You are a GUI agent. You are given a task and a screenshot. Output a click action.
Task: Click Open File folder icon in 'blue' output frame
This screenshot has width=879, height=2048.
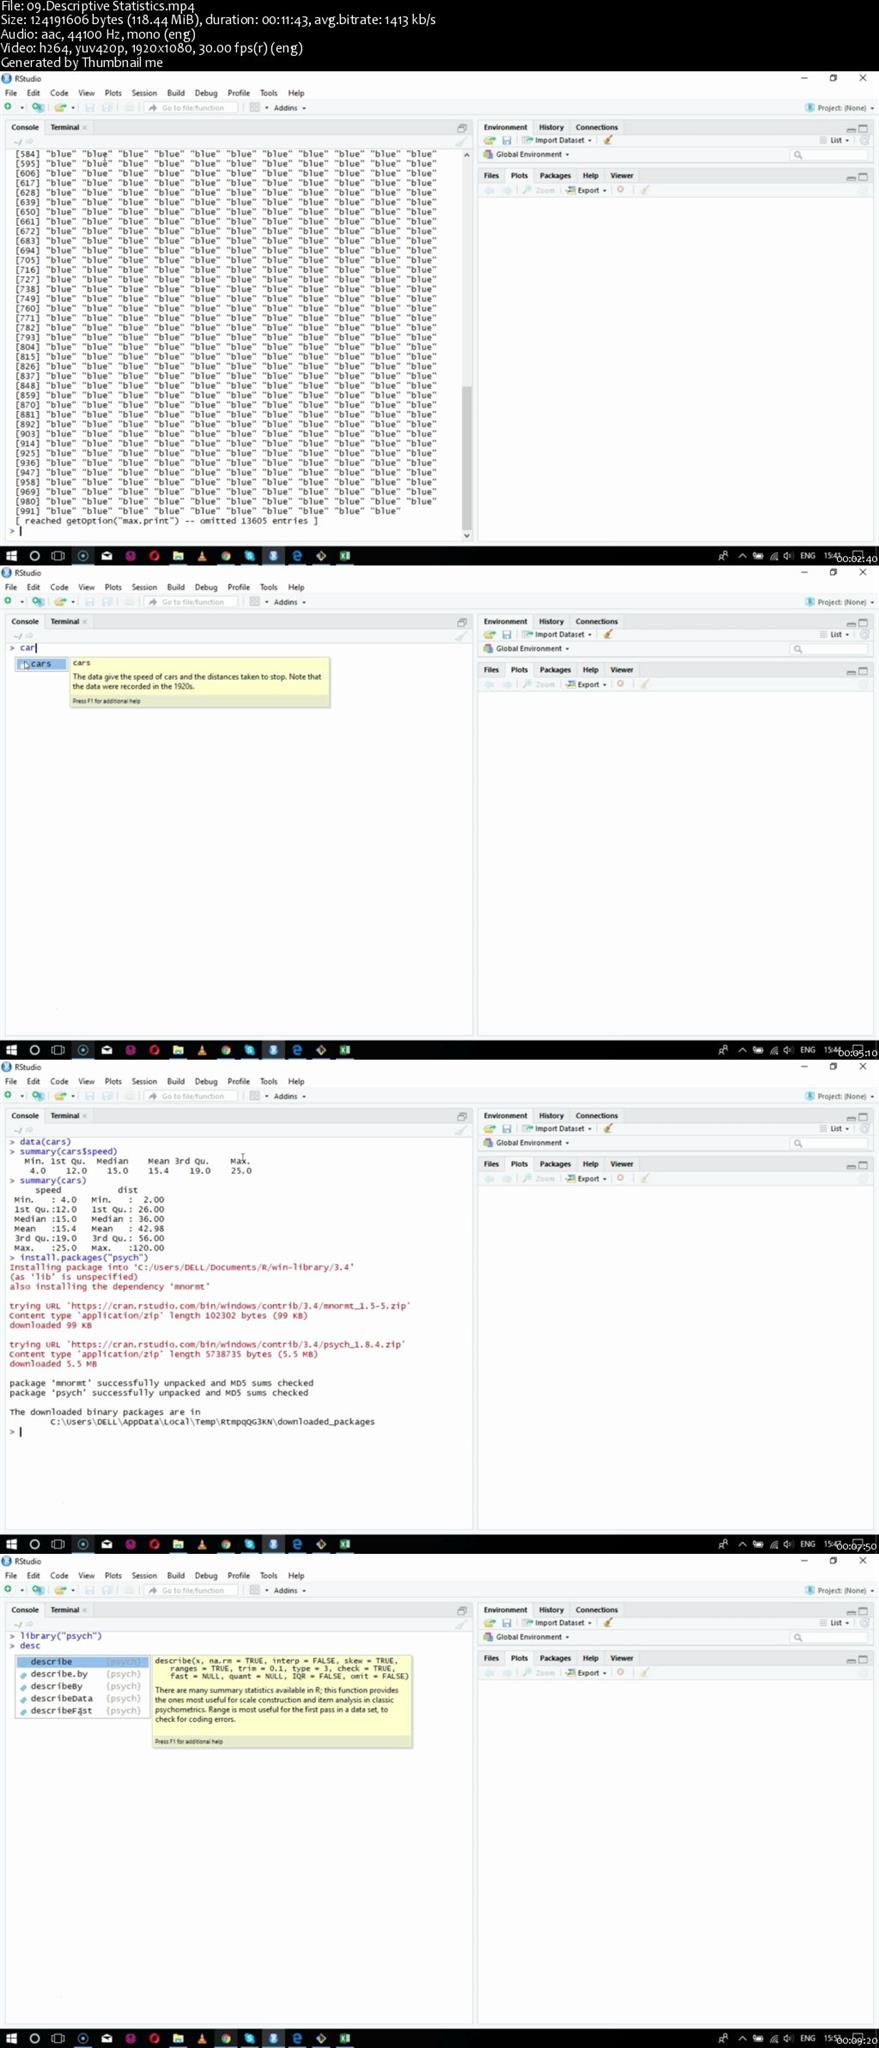(60, 107)
